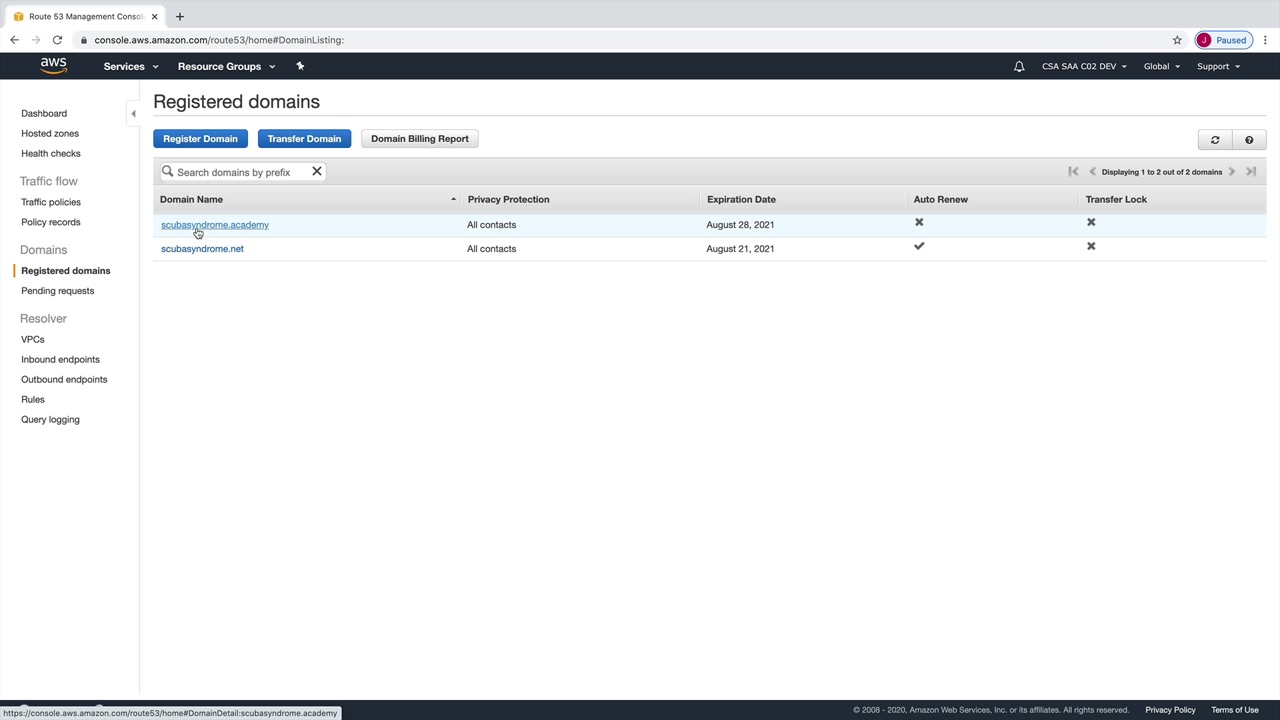Click the Auto Renew column header
This screenshot has width=1280, height=720.
tap(940, 199)
